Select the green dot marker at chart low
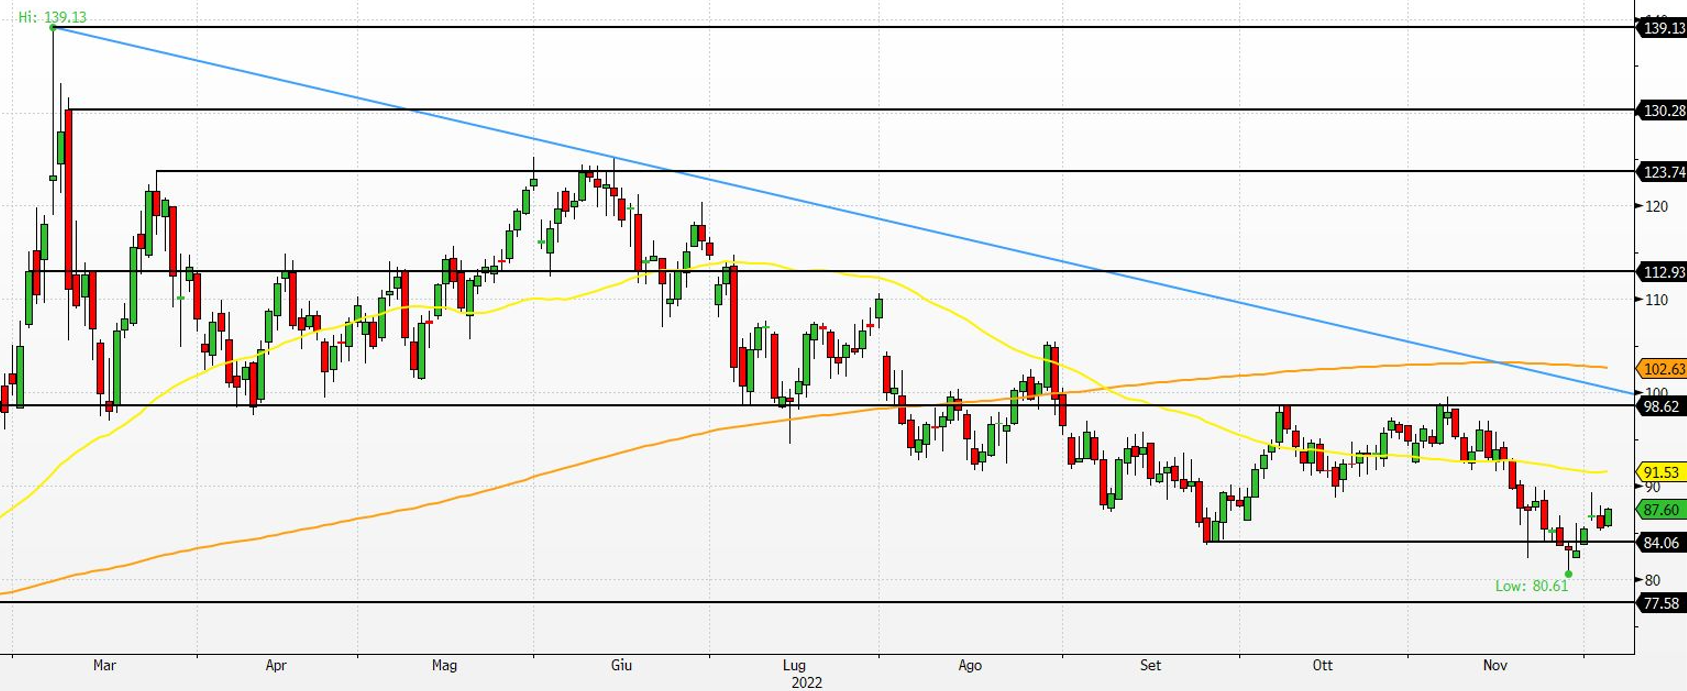 tap(1568, 574)
